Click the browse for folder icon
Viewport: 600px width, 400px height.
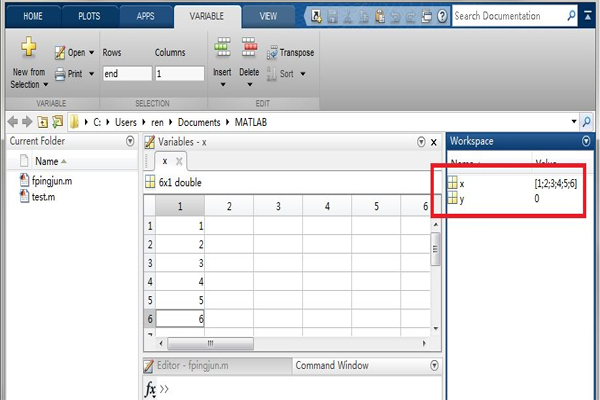57,122
